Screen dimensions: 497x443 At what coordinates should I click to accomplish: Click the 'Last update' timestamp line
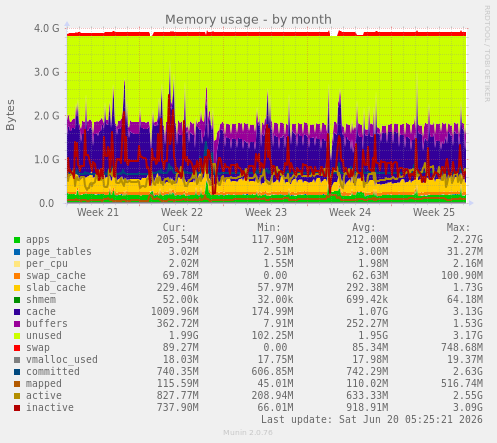372,420
